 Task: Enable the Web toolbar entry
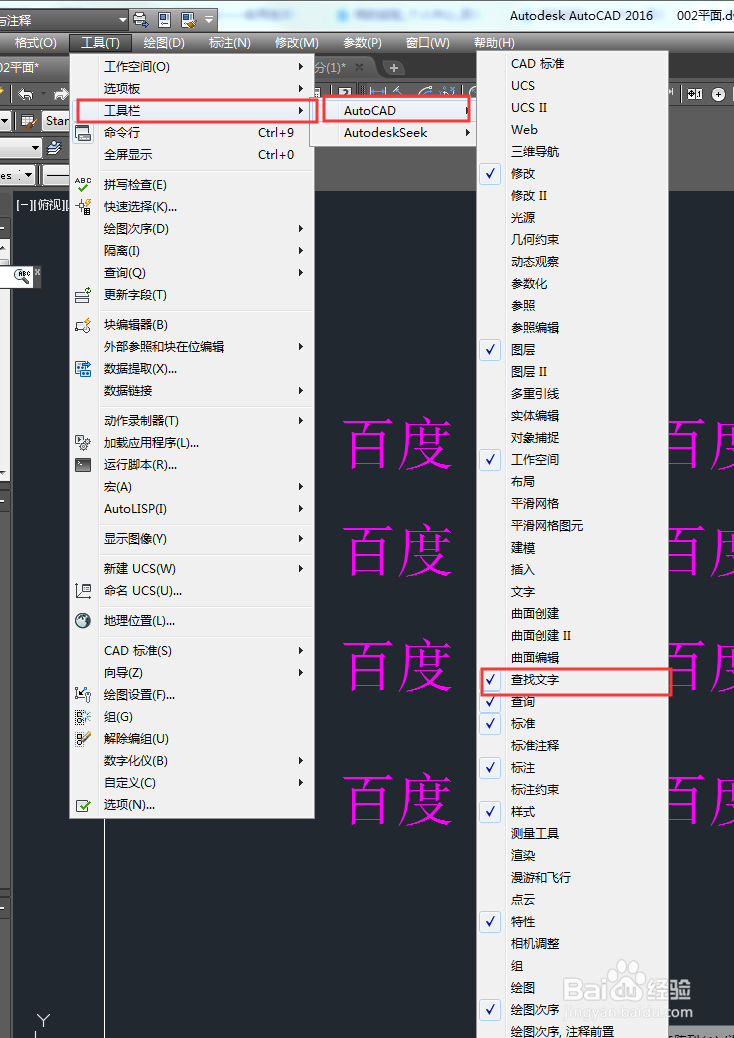click(x=573, y=130)
